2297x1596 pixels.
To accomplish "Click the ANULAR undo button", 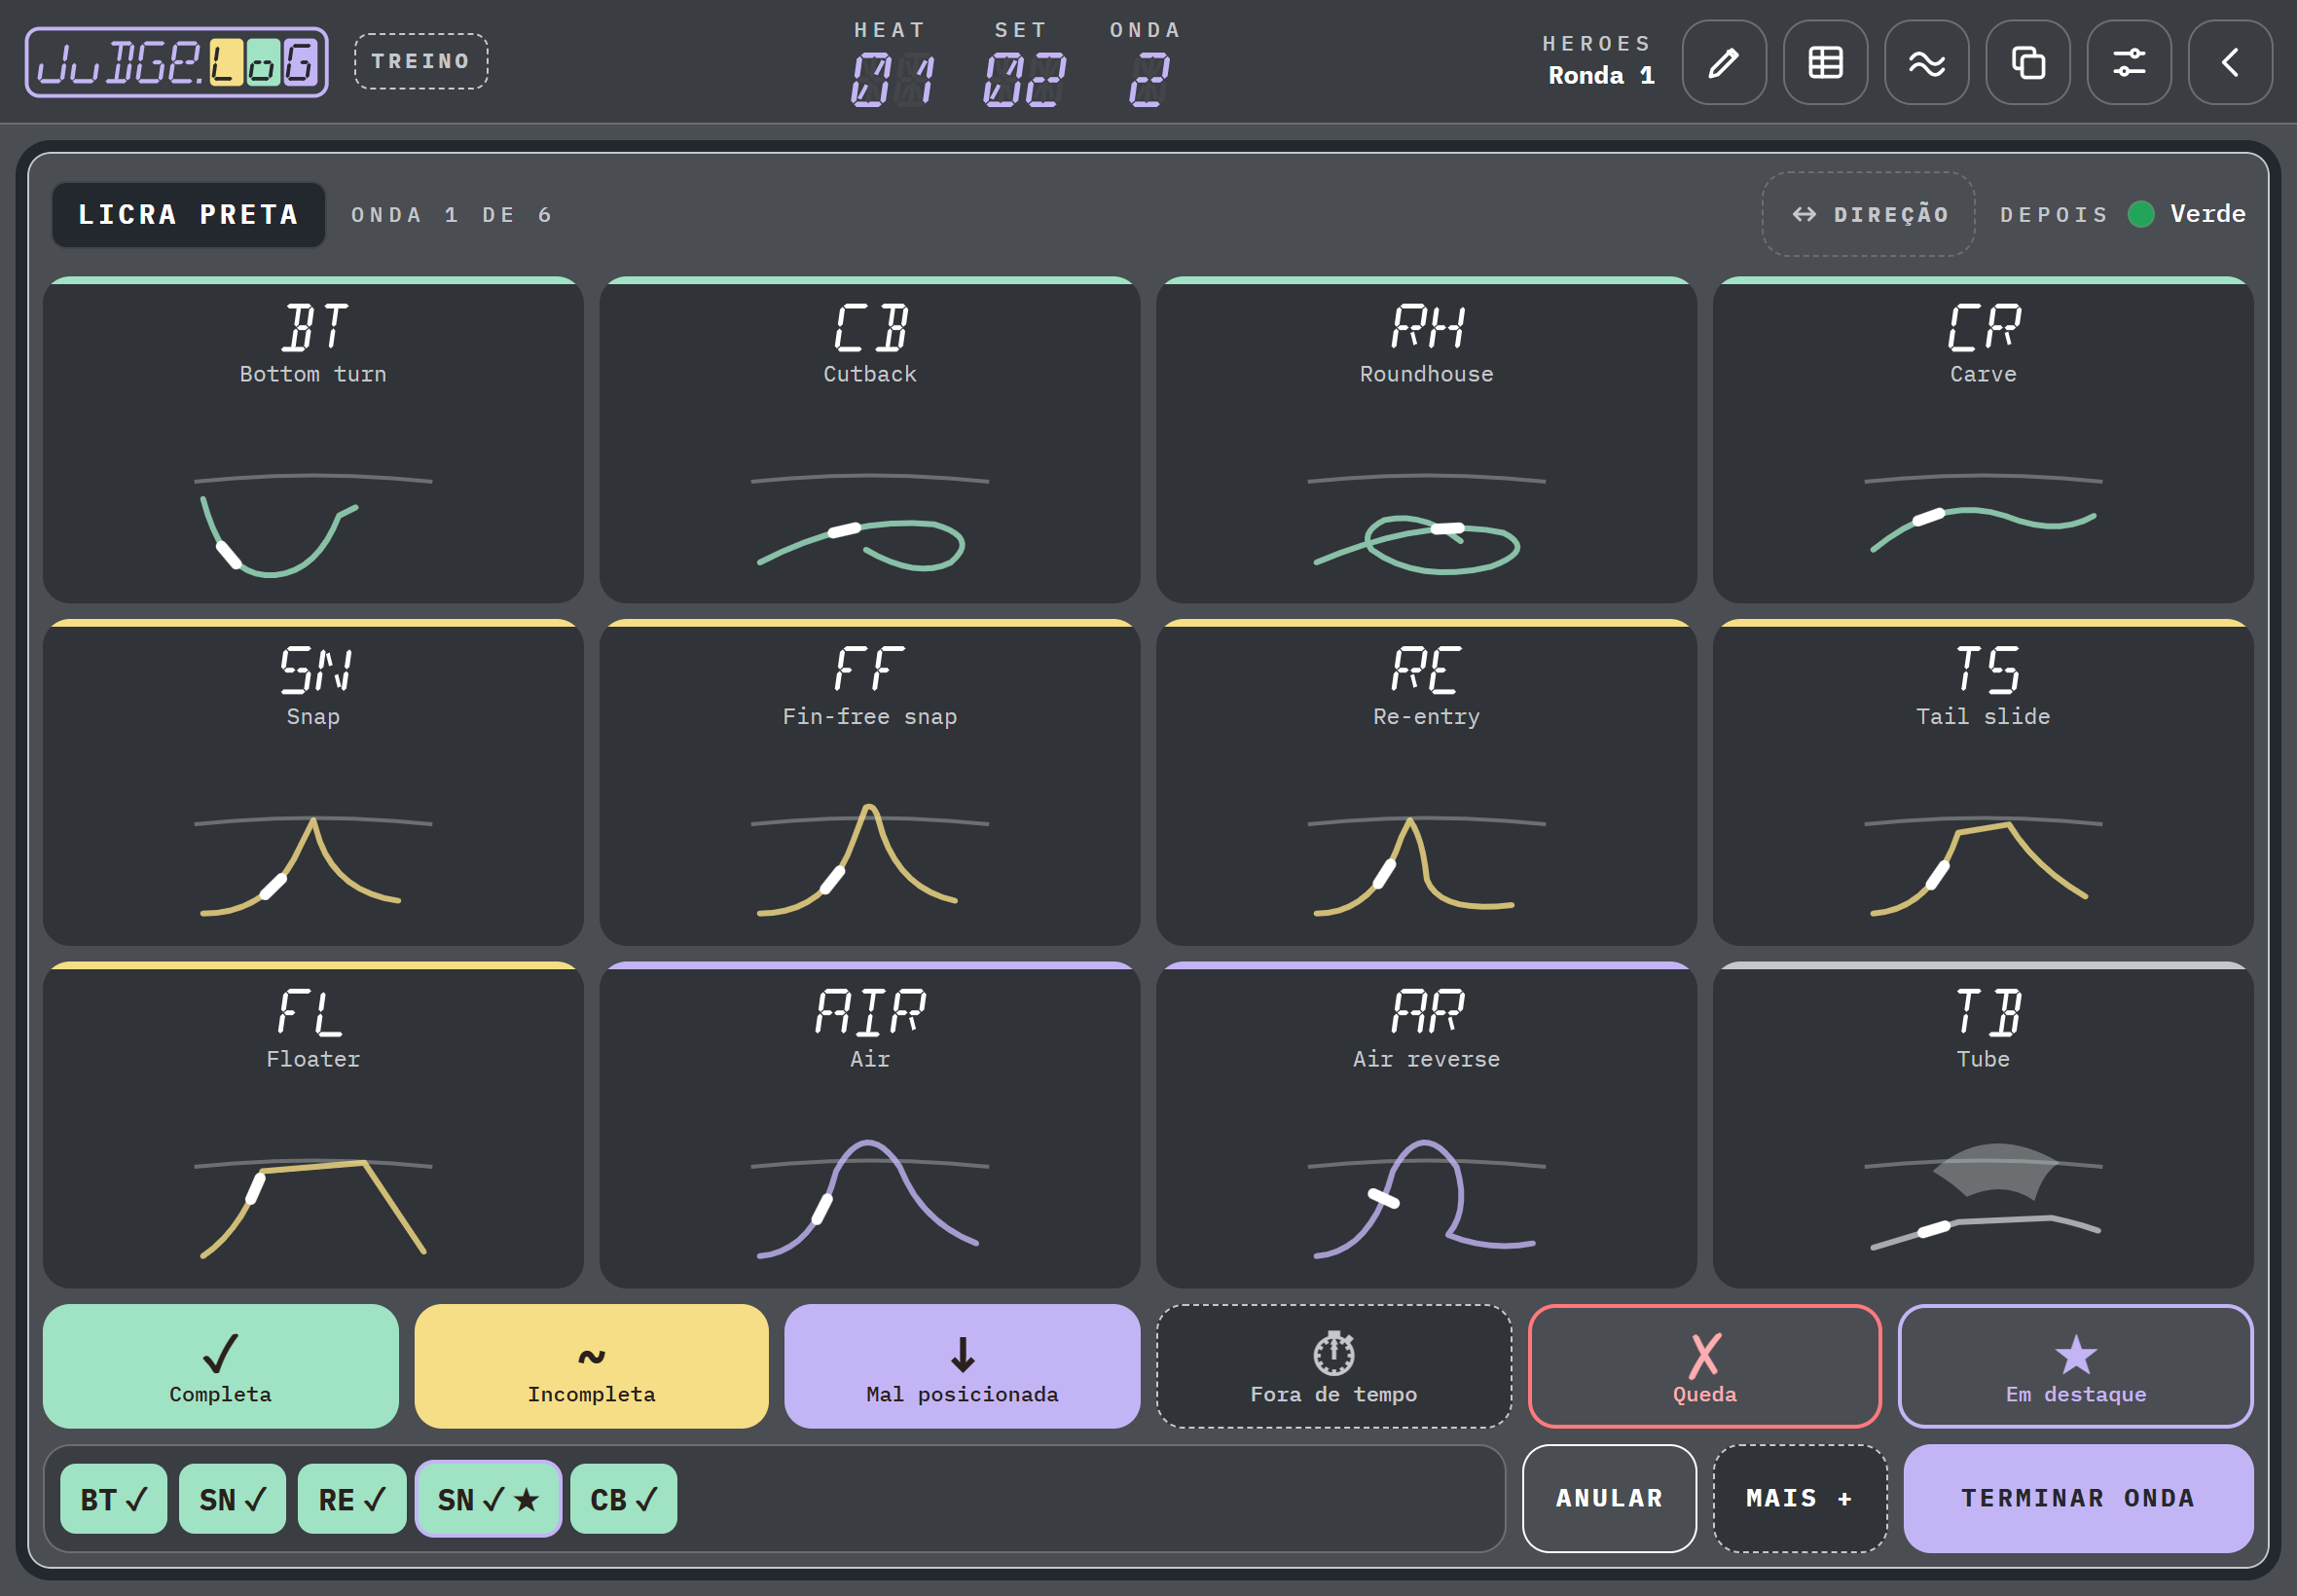I will pos(1609,1498).
